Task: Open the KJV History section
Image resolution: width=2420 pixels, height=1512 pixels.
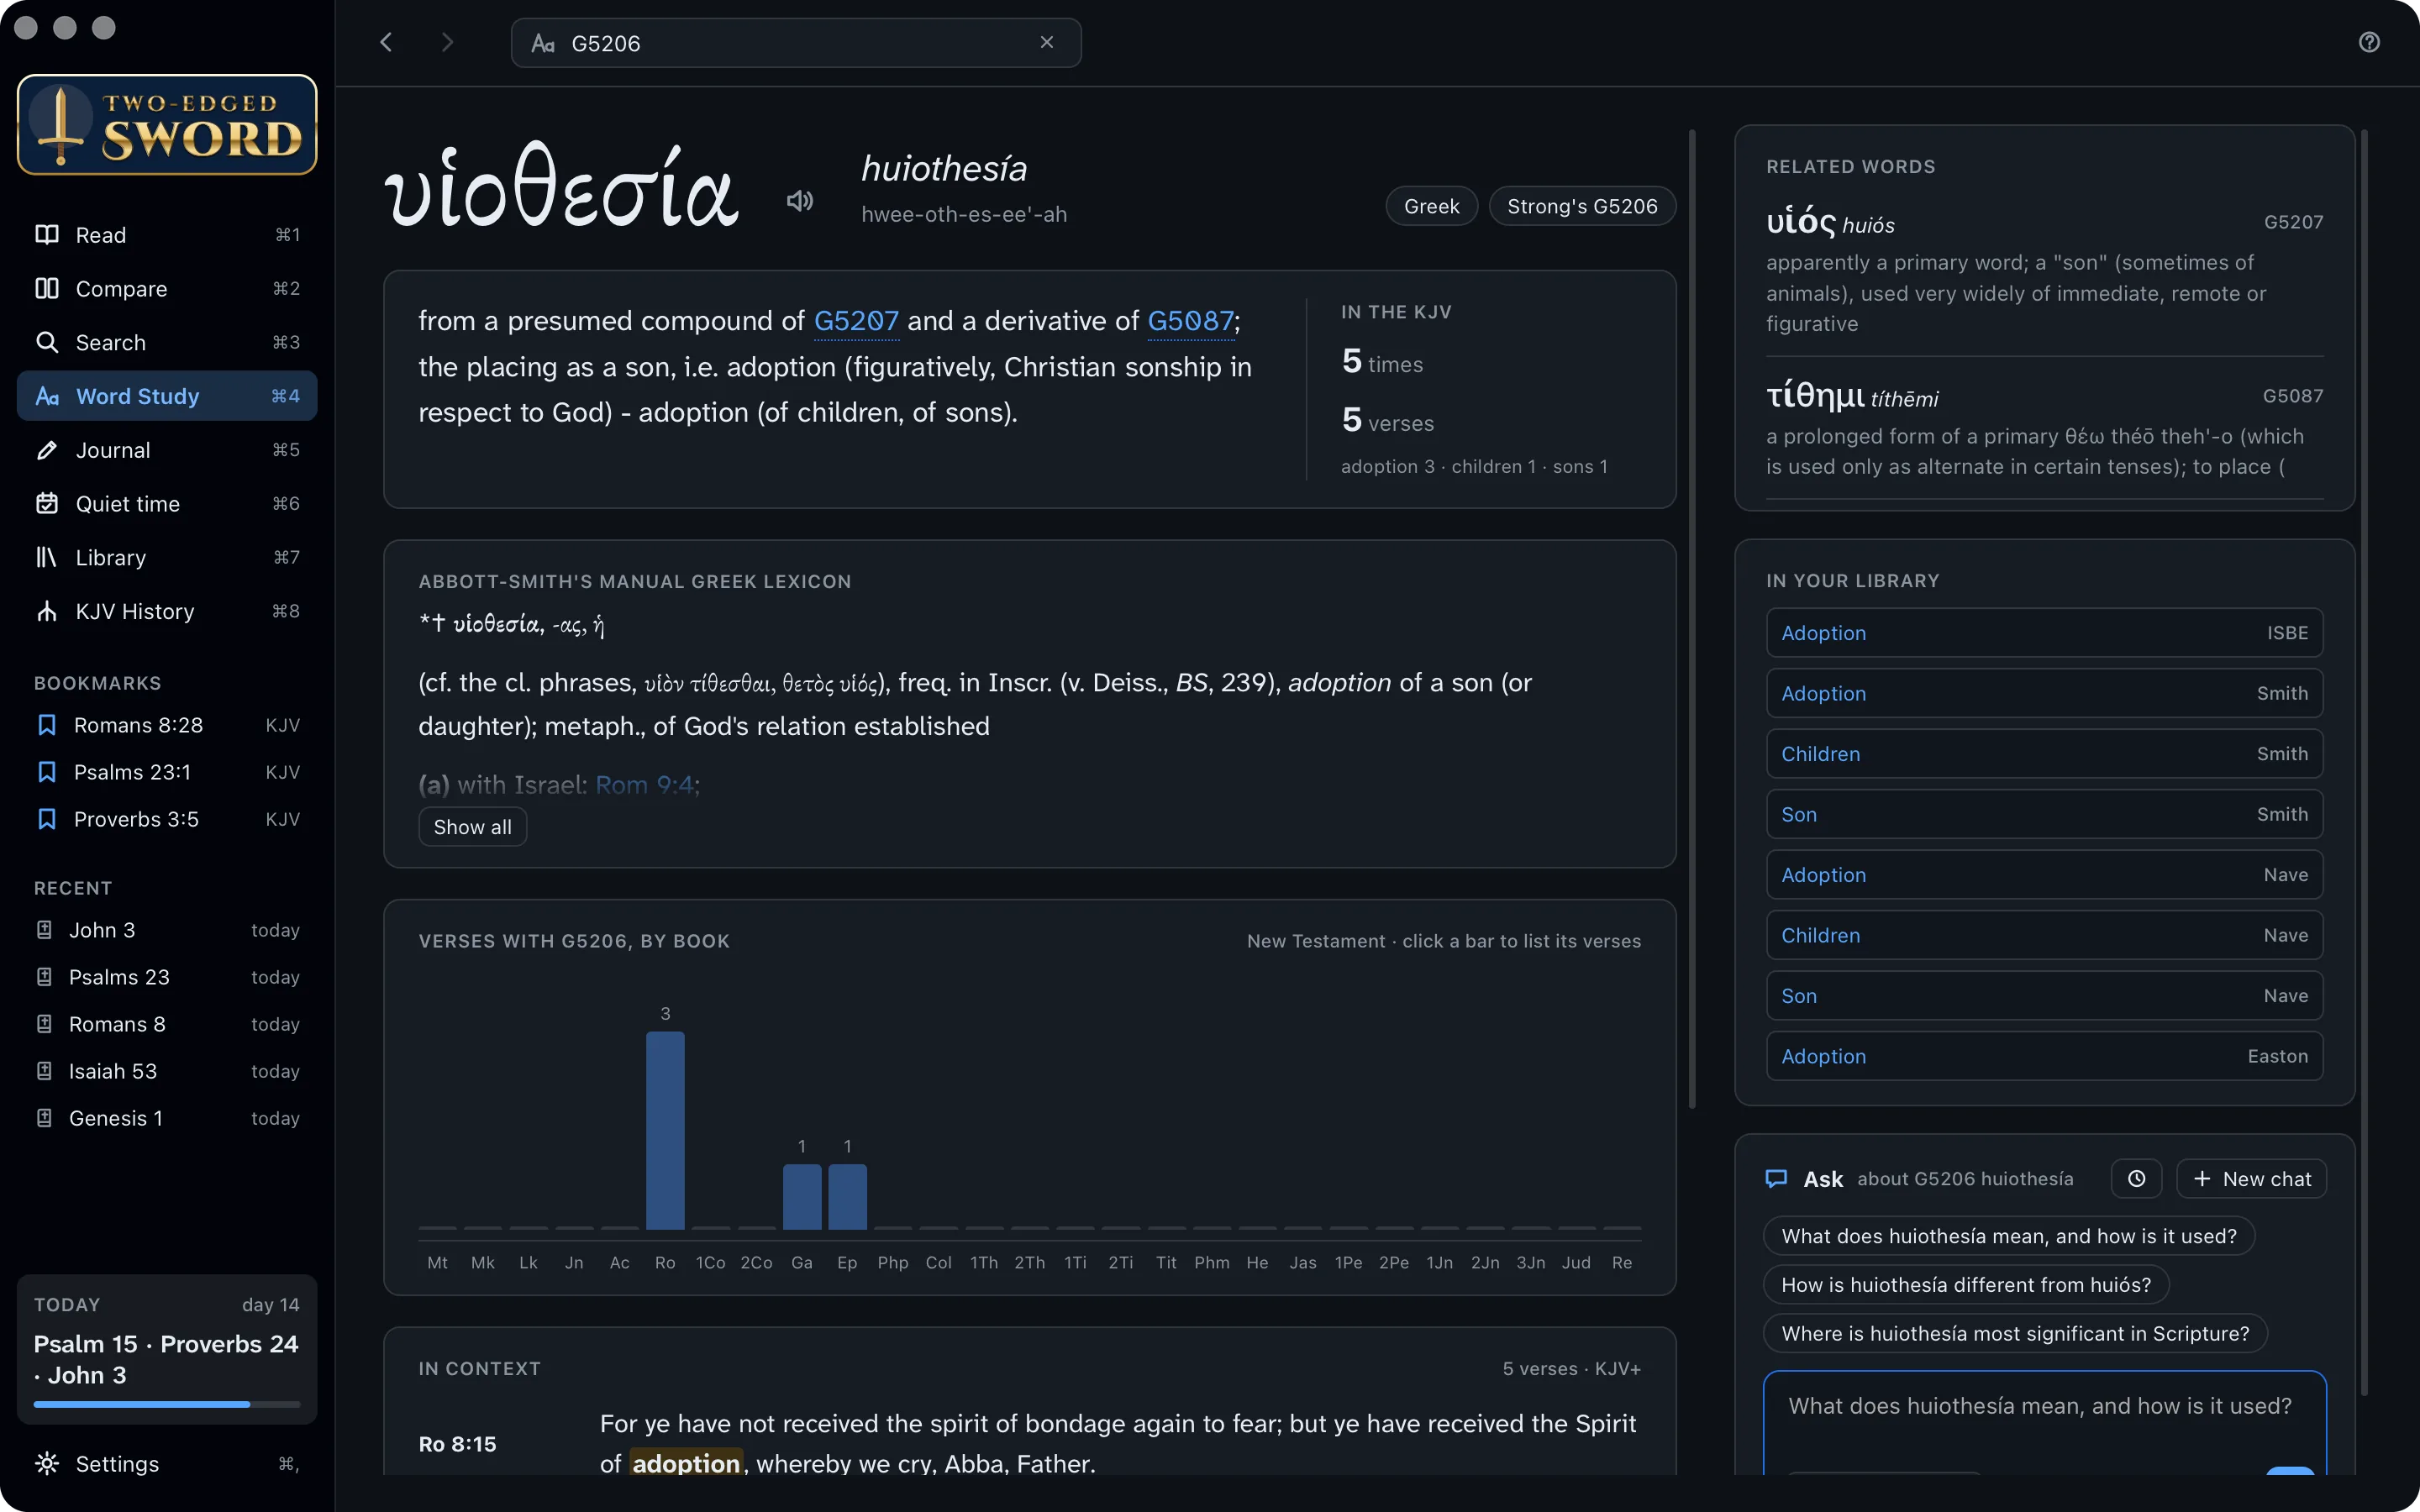Action: pyautogui.click(x=167, y=611)
